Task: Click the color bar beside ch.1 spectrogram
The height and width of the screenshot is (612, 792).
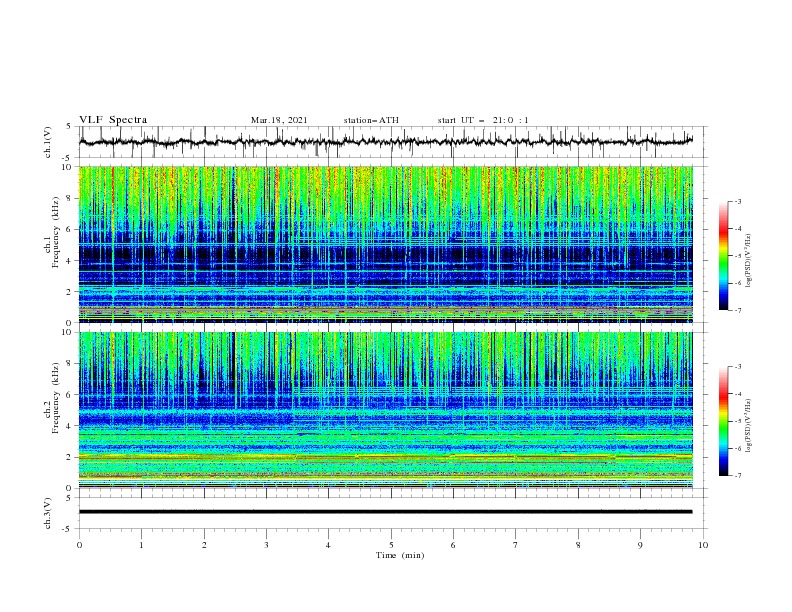Action: tap(723, 256)
